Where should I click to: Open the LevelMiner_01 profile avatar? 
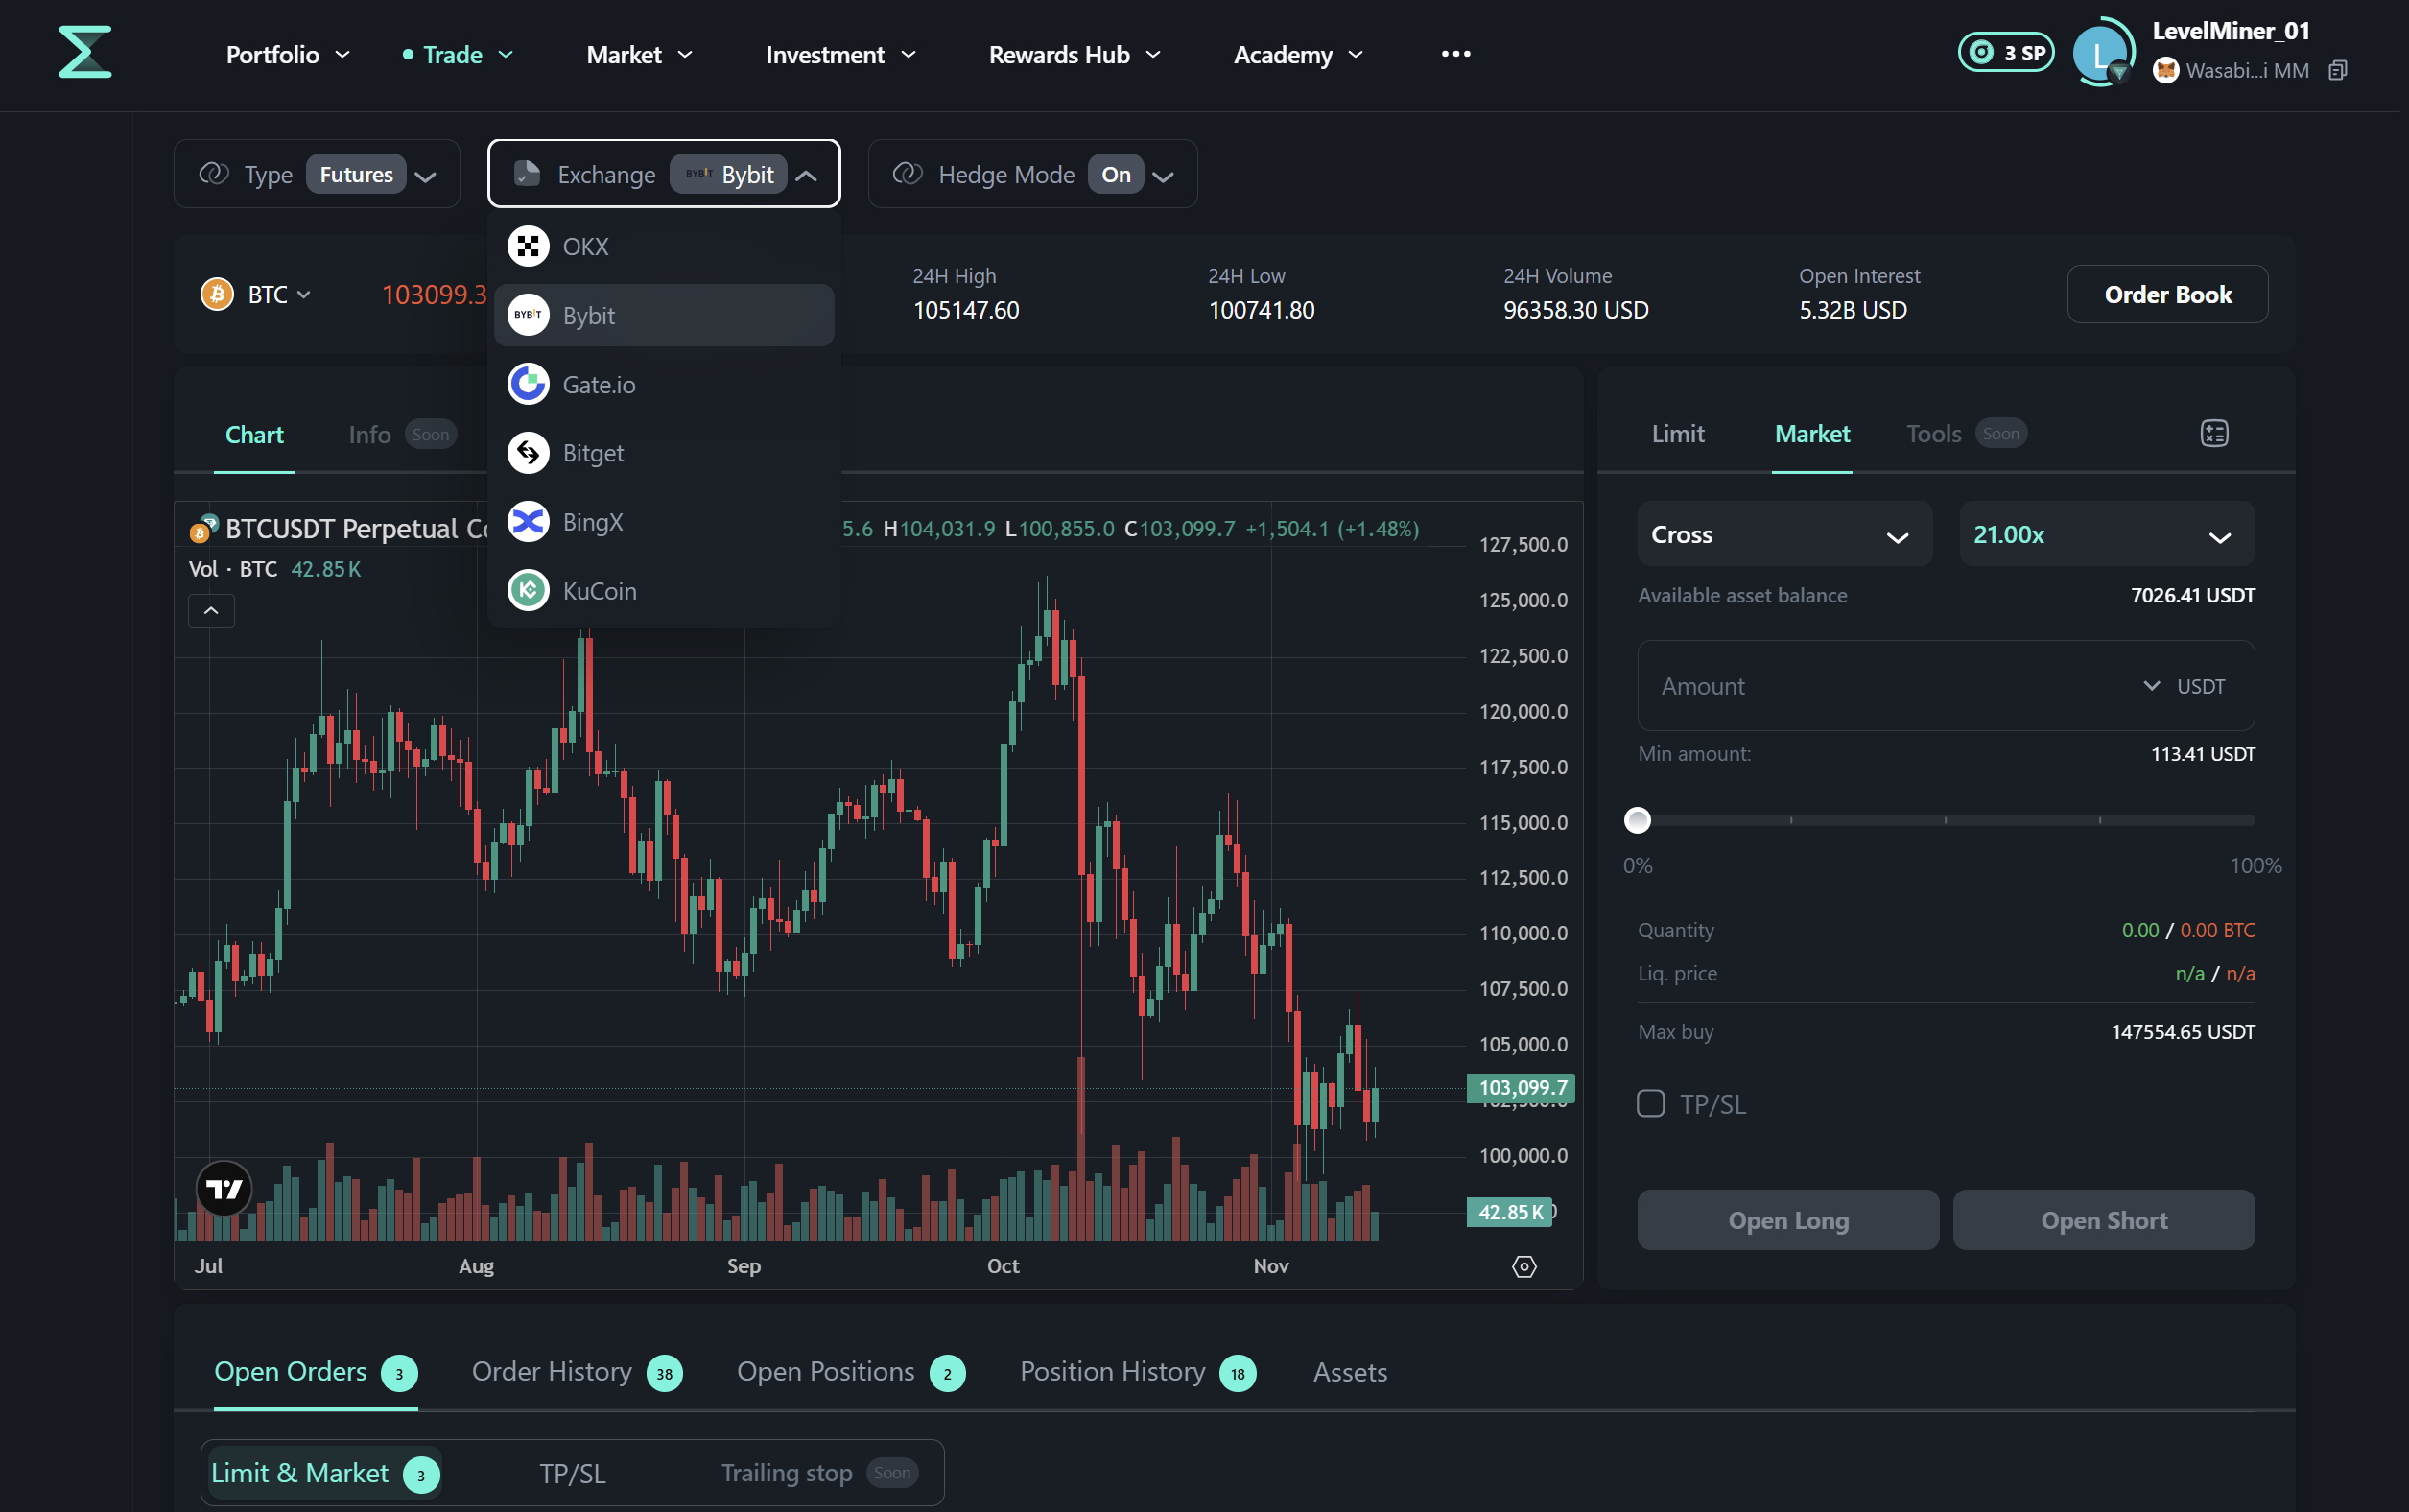[2101, 54]
